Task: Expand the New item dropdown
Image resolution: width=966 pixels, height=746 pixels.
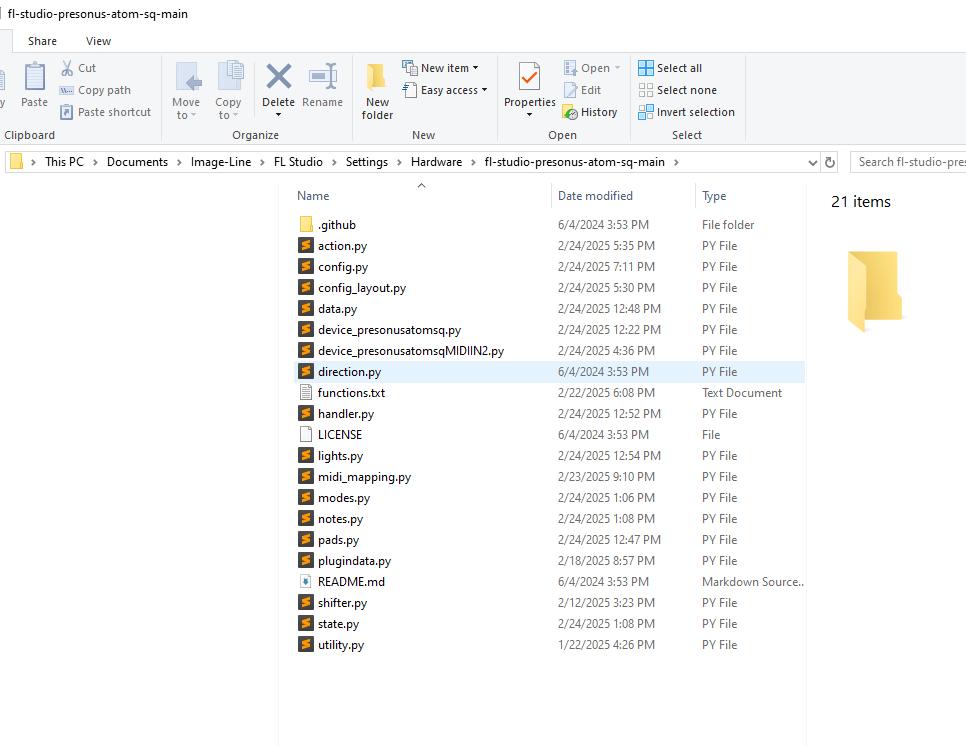Action: [x=475, y=68]
